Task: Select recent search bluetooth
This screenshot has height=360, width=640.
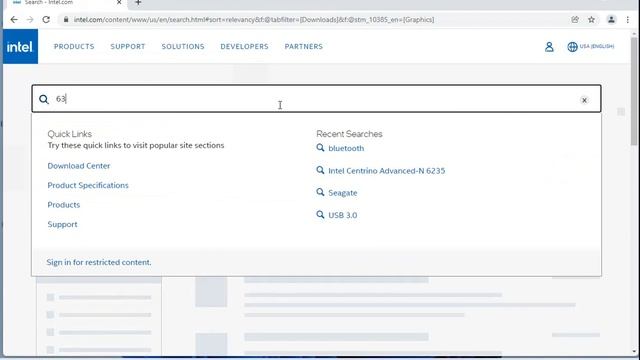Action: tap(346, 148)
